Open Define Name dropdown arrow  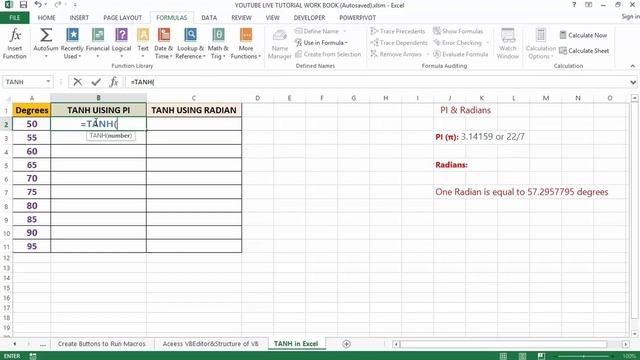click(x=345, y=31)
